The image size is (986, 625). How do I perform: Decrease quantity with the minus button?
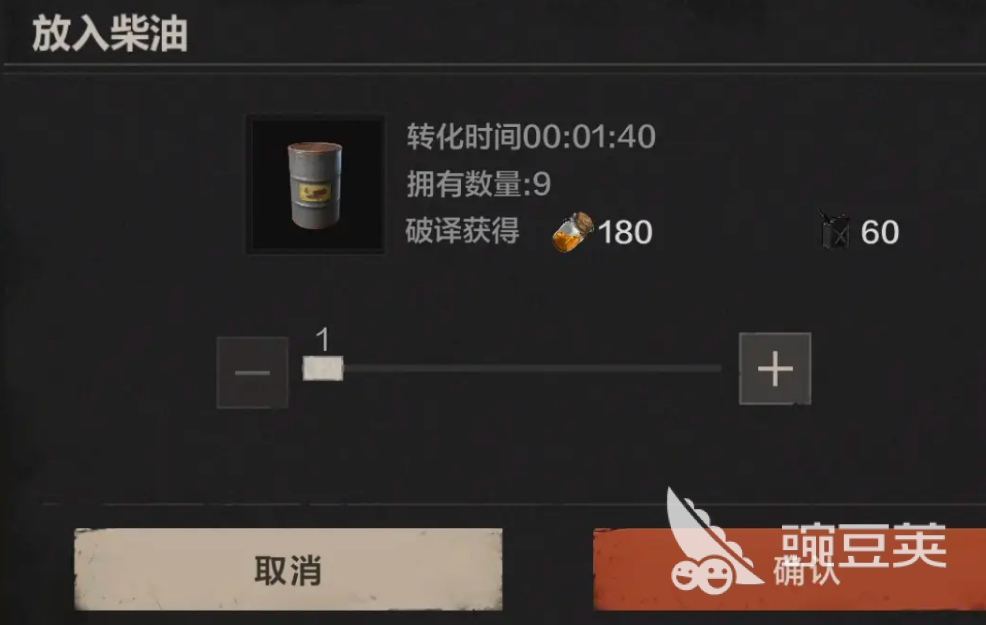tap(252, 372)
